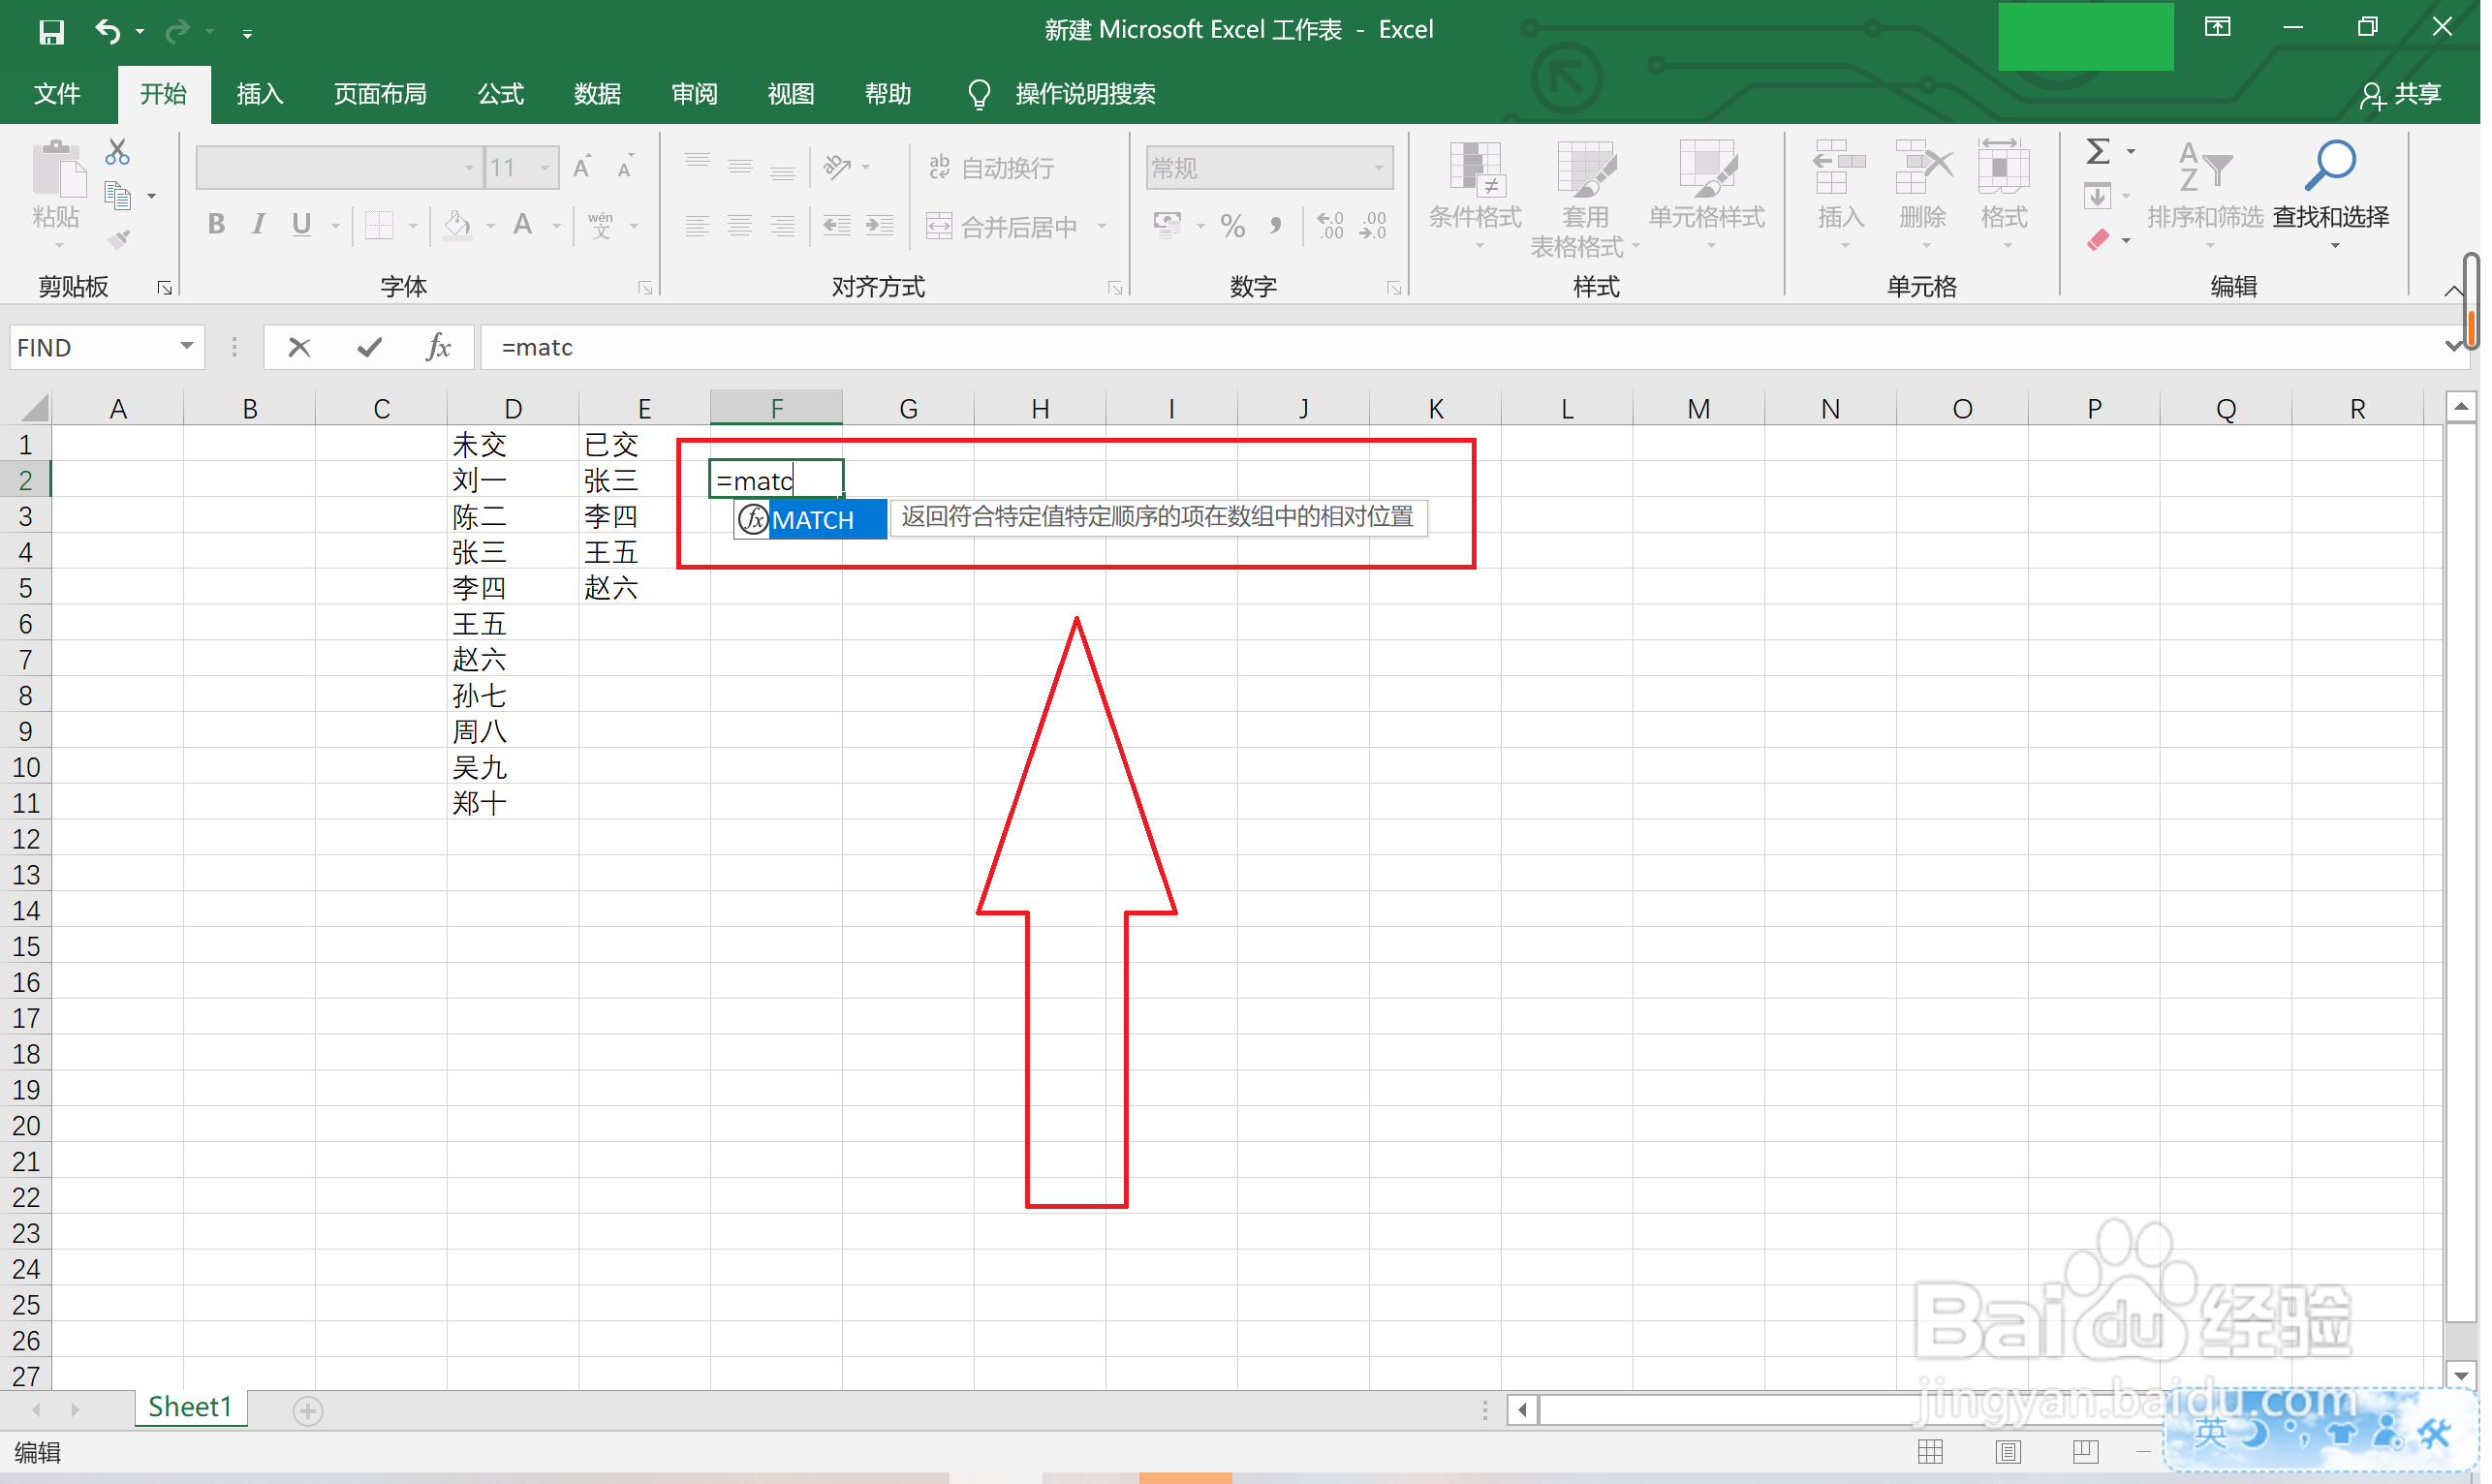The height and width of the screenshot is (1484, 2492).
Task: Click the Undo arrow icon
Action: click(107, 32)
